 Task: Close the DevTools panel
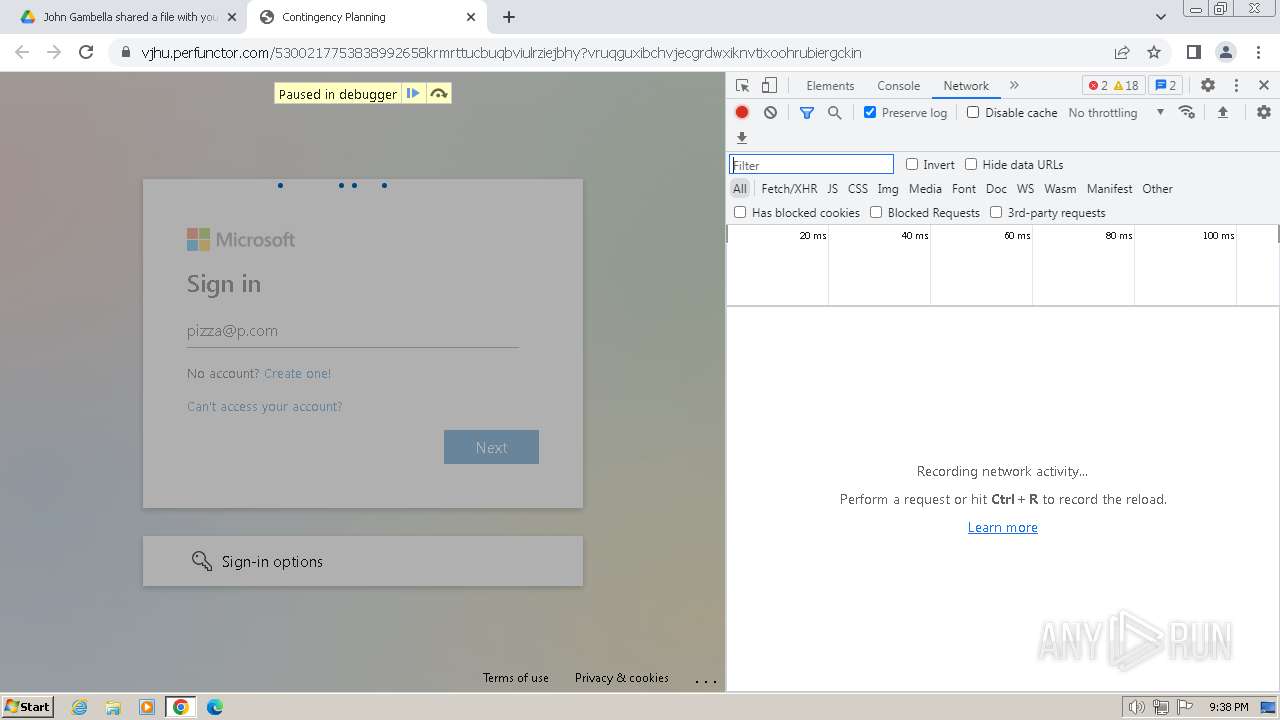1264,86
